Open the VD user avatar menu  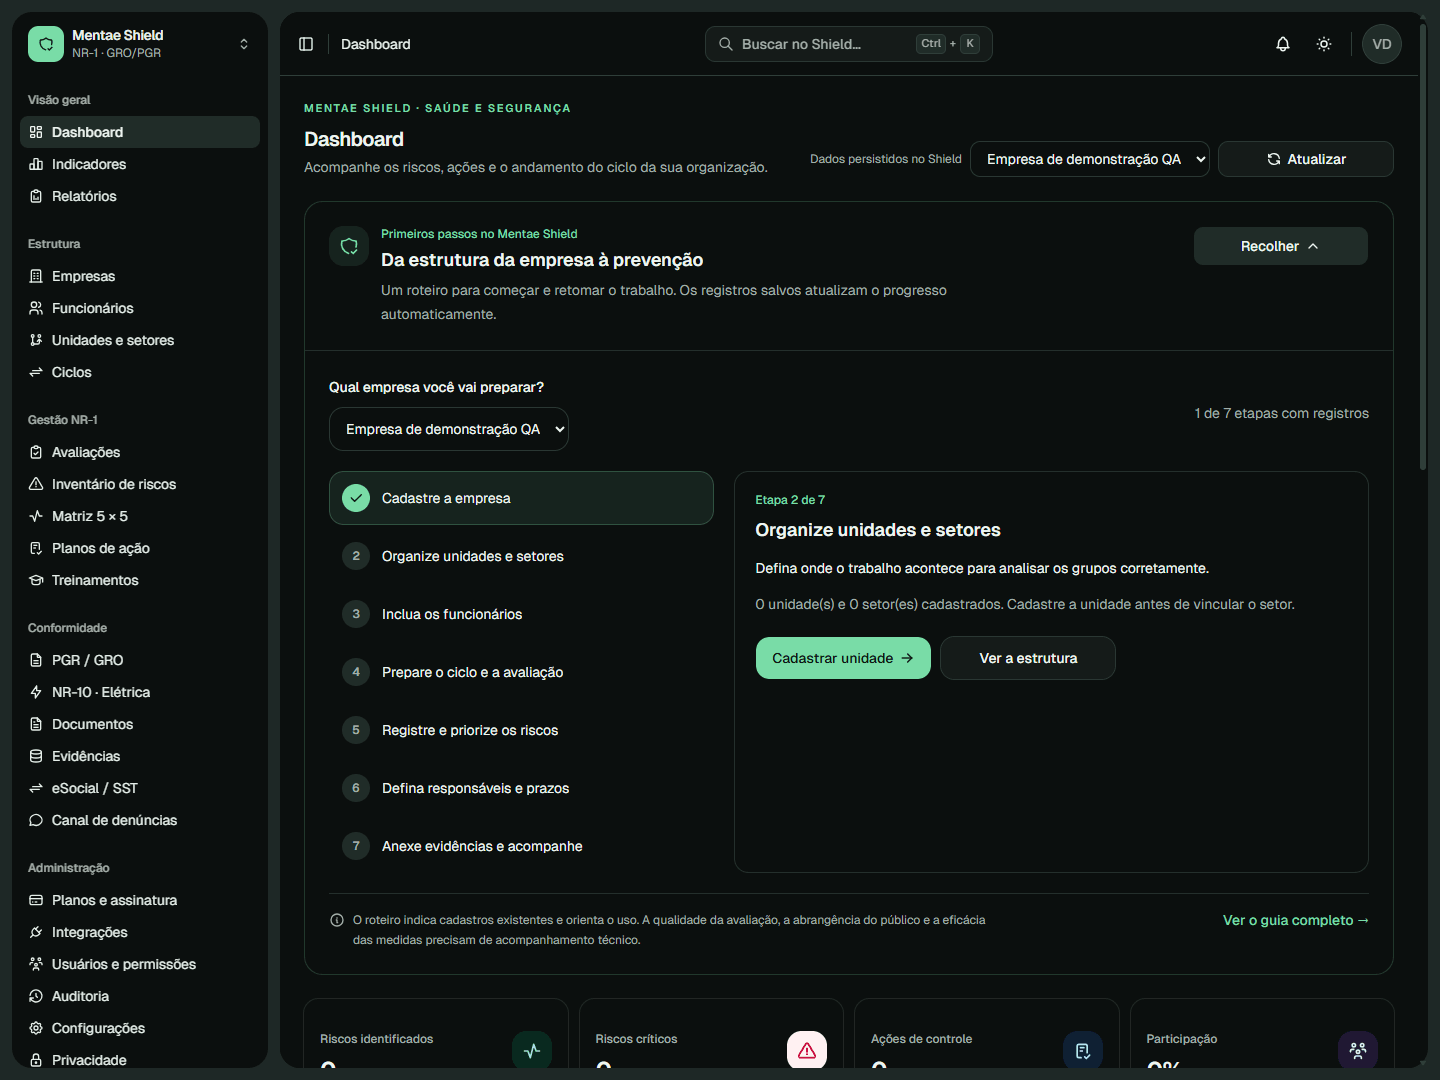coord(1382,44)
